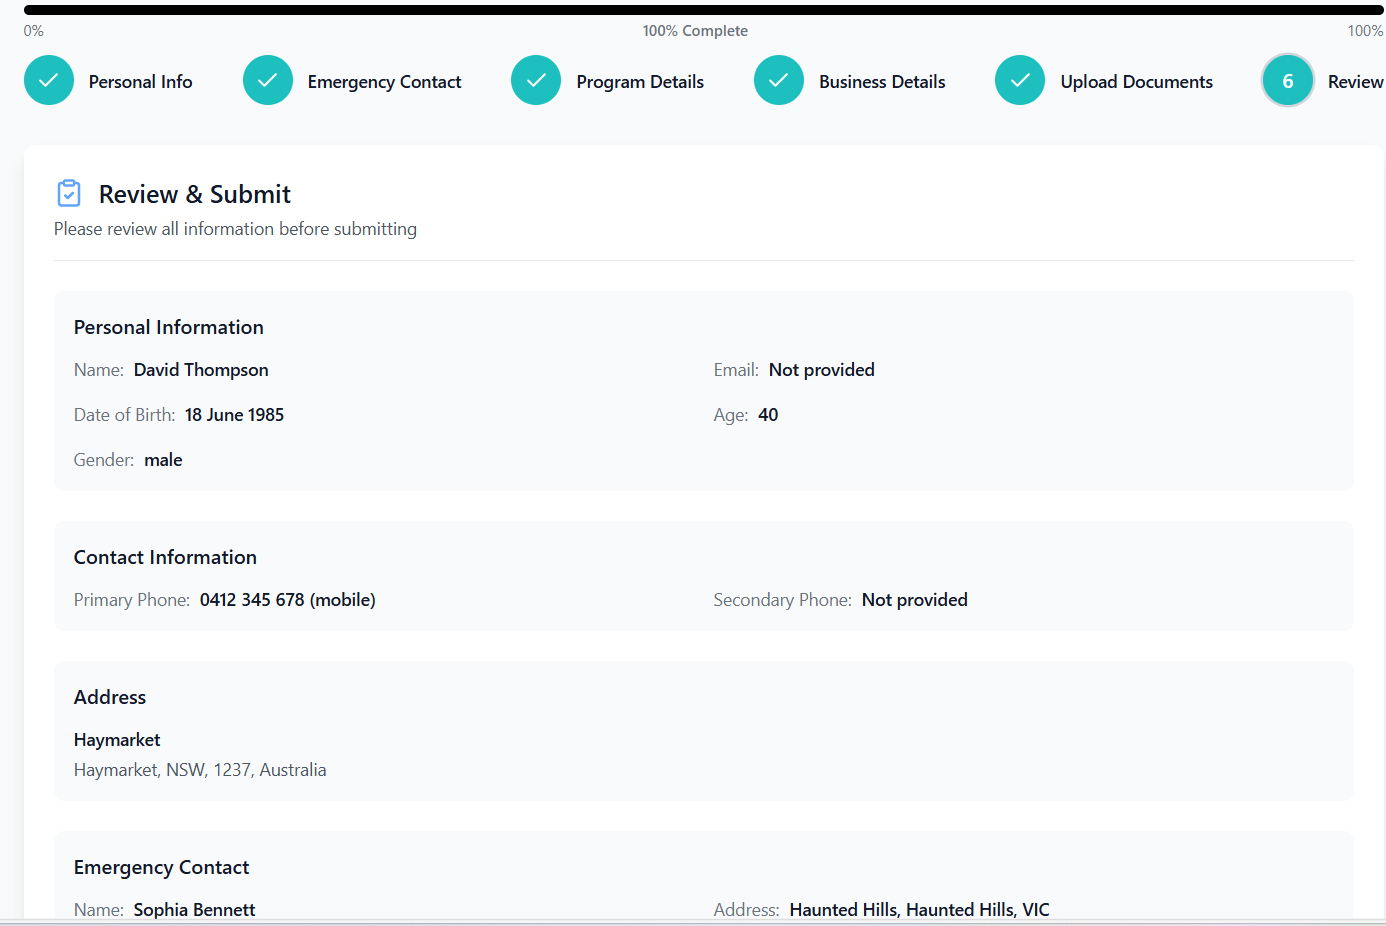Screen dimensions: 1386x926
Task: Open the Business Details step
Action: pos(882,81)
